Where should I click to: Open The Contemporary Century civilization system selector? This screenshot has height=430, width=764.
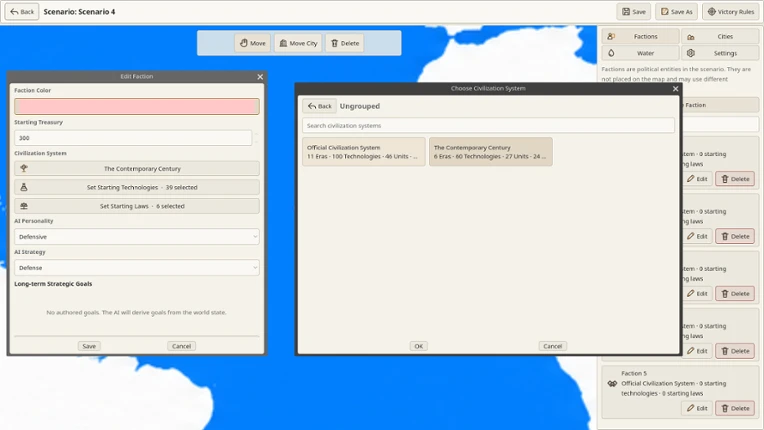[x=136, y=168]
